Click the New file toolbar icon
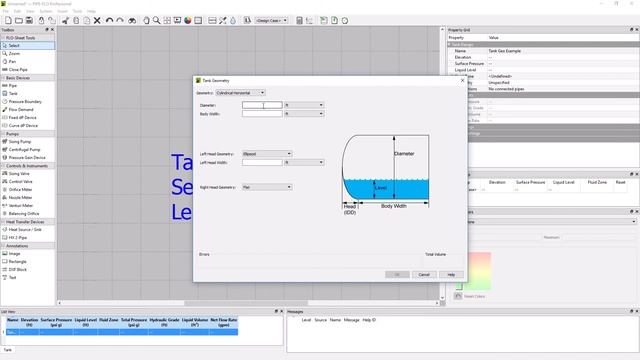Screen dimensions: 640x360 click(x=8, y=20)
